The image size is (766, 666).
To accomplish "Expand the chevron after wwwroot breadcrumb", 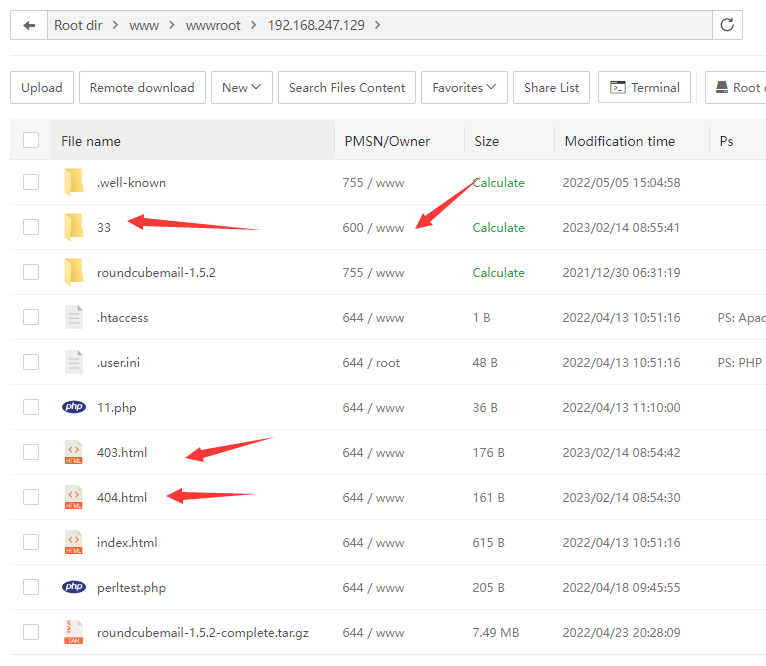I will [254, 25].
